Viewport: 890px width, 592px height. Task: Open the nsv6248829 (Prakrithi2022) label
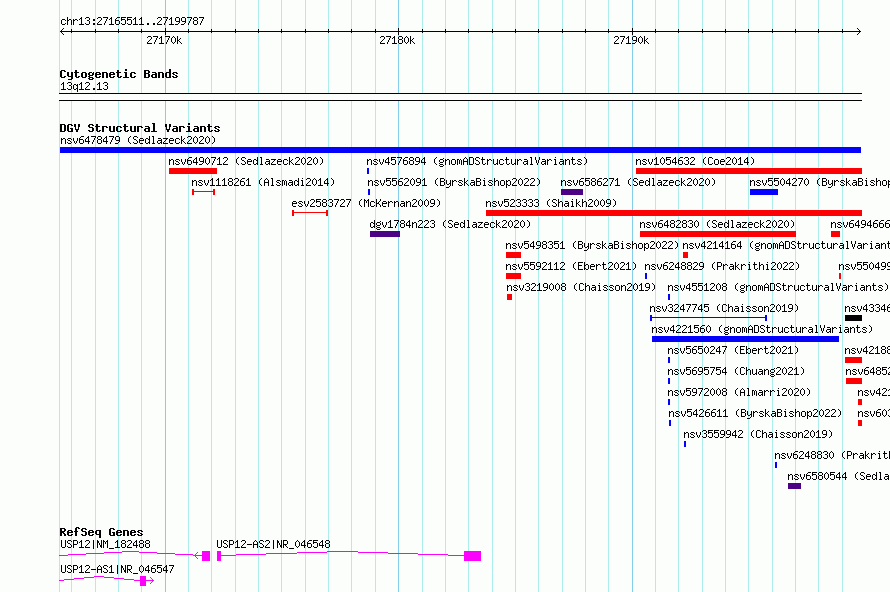(722, 266)
